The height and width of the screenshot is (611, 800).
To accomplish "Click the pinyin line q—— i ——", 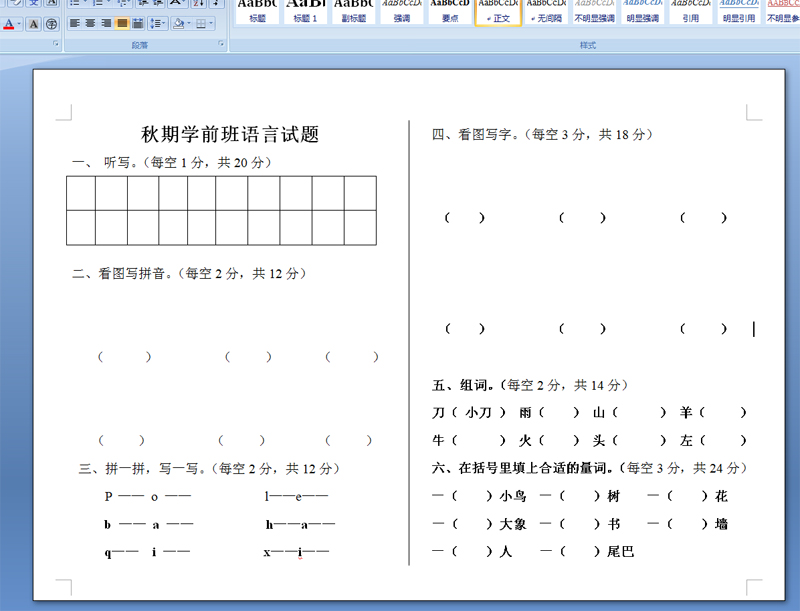I will (x=147, y=552).
